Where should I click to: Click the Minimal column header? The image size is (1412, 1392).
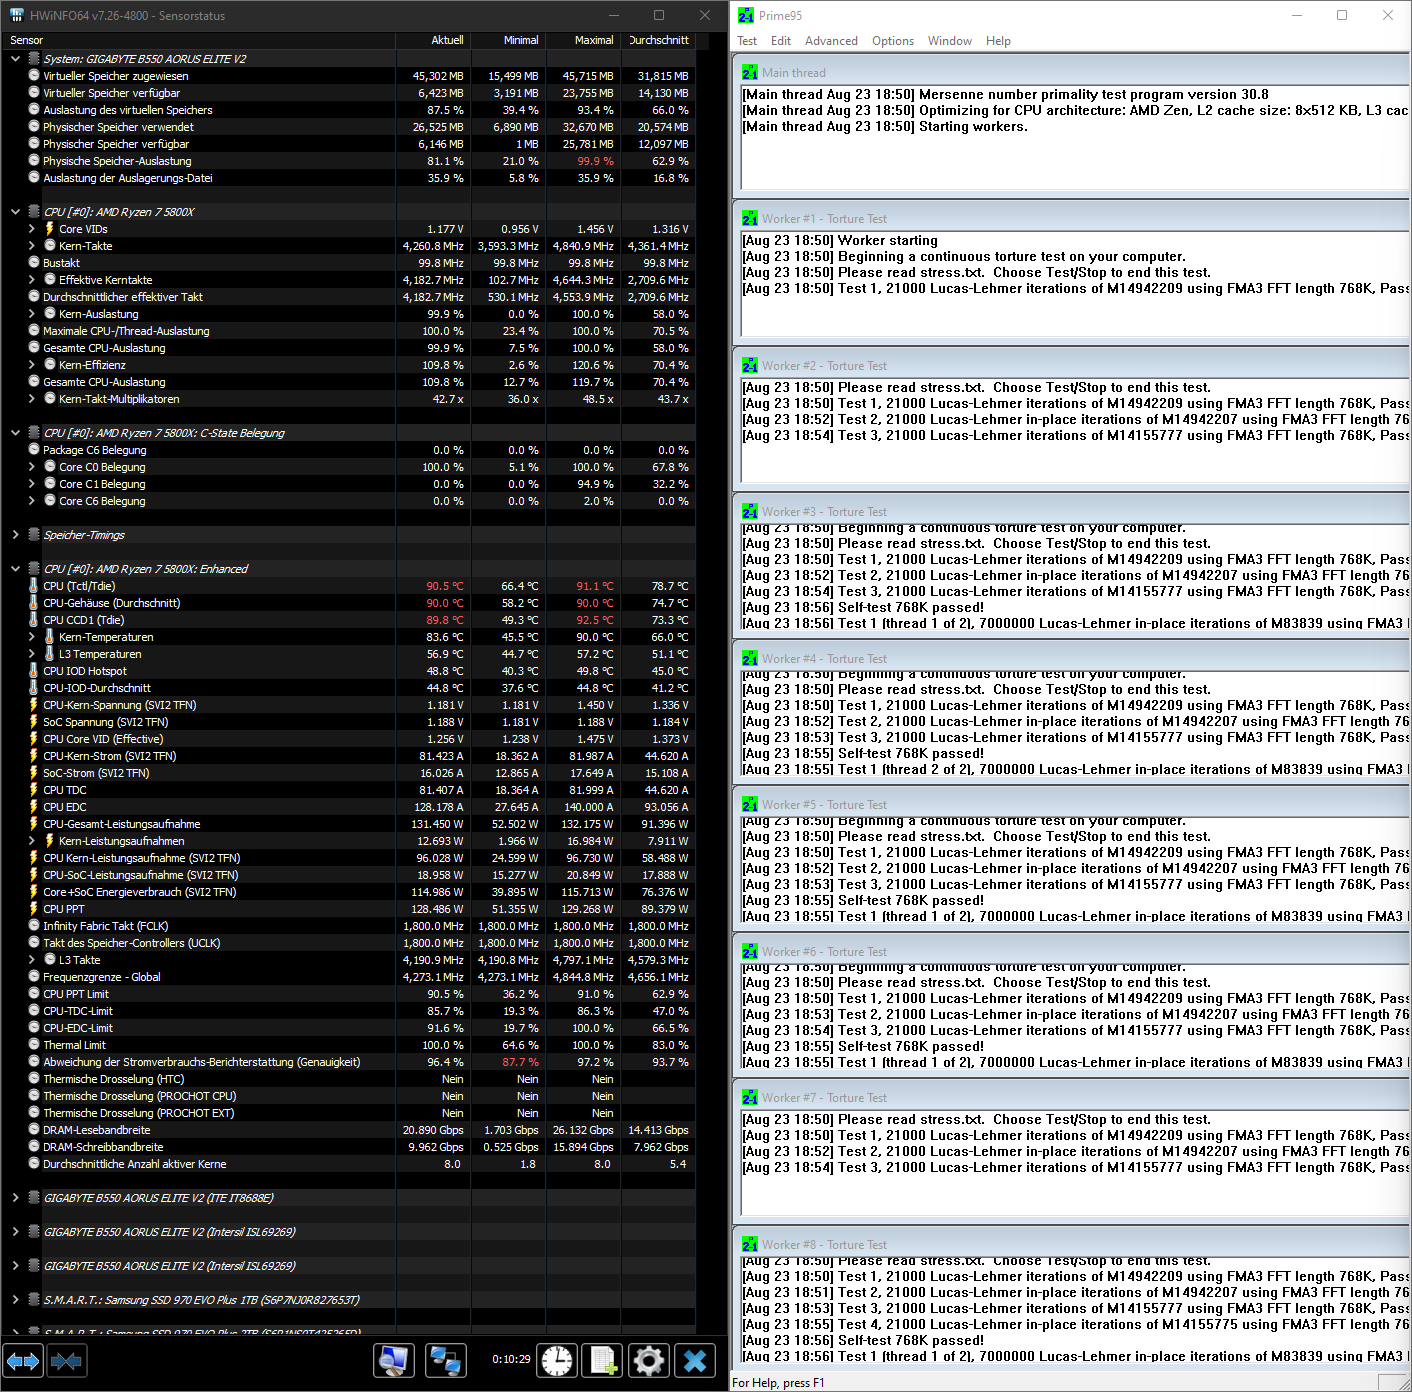pos(509,40)
